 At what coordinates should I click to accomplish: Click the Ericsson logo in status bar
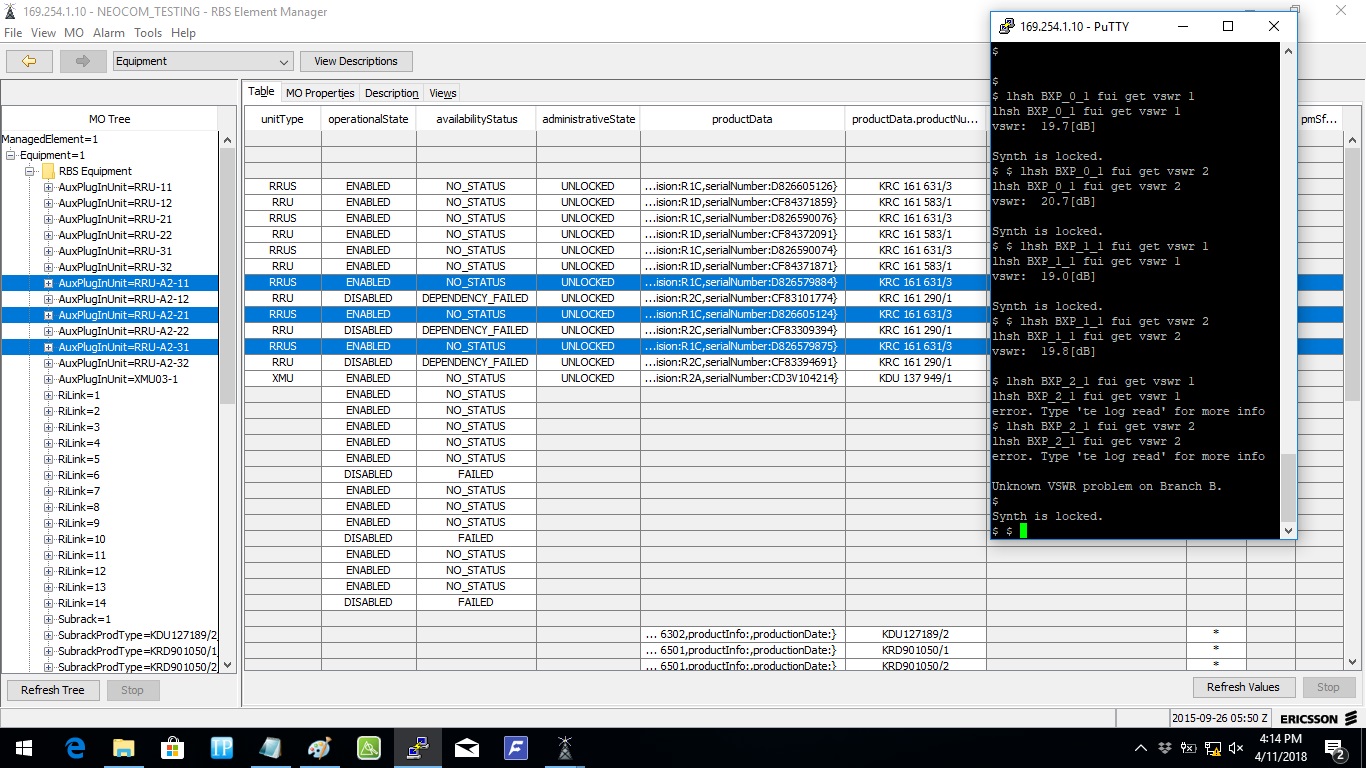pyautogui.click(x=1318, y=718)
